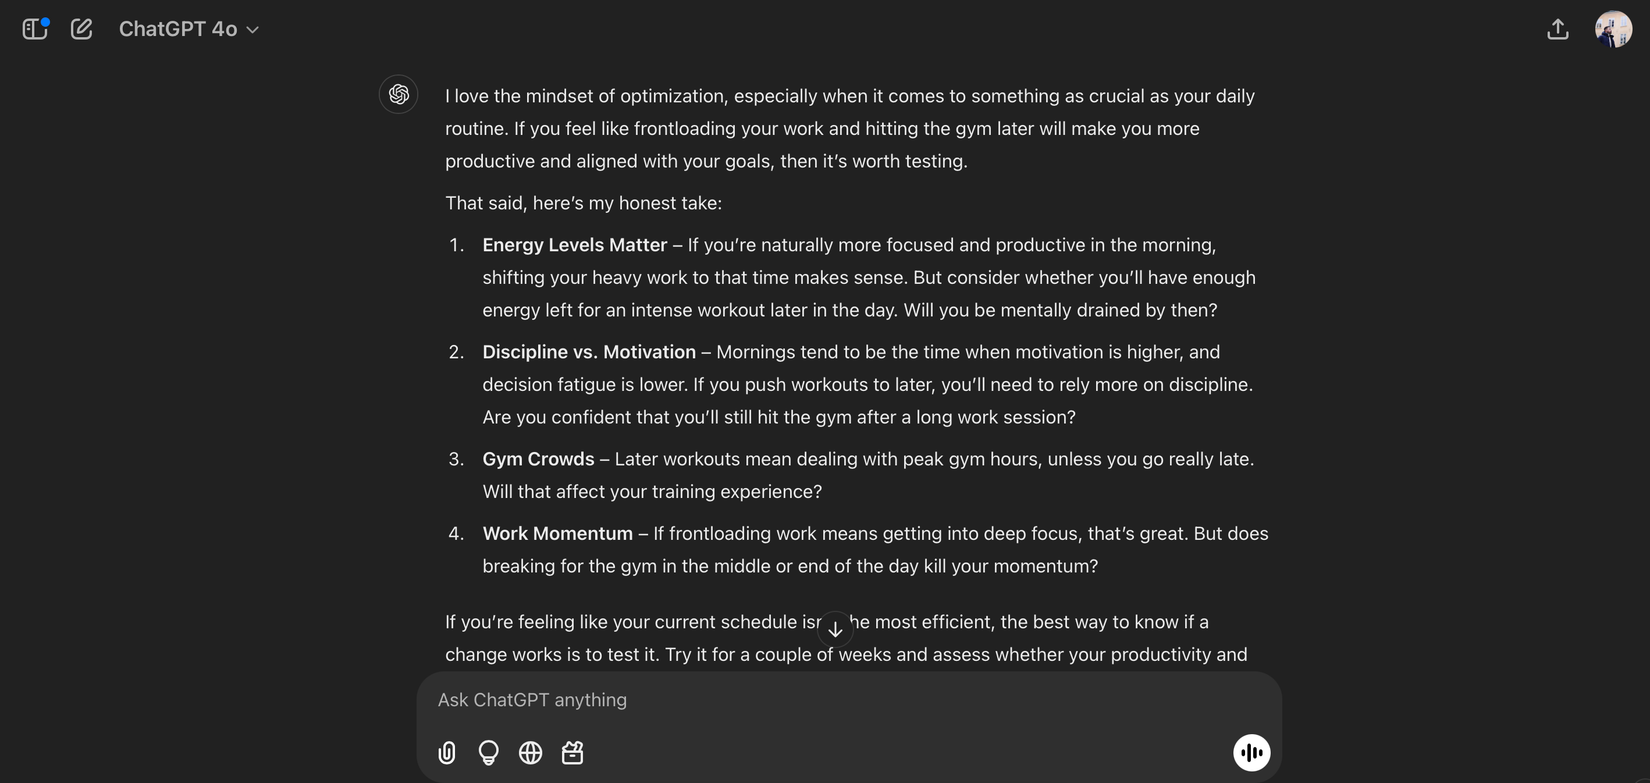Click the "Work Momentum" bold heading
This screenshot has height=783, width=1650.
click(x=557, y=534)
